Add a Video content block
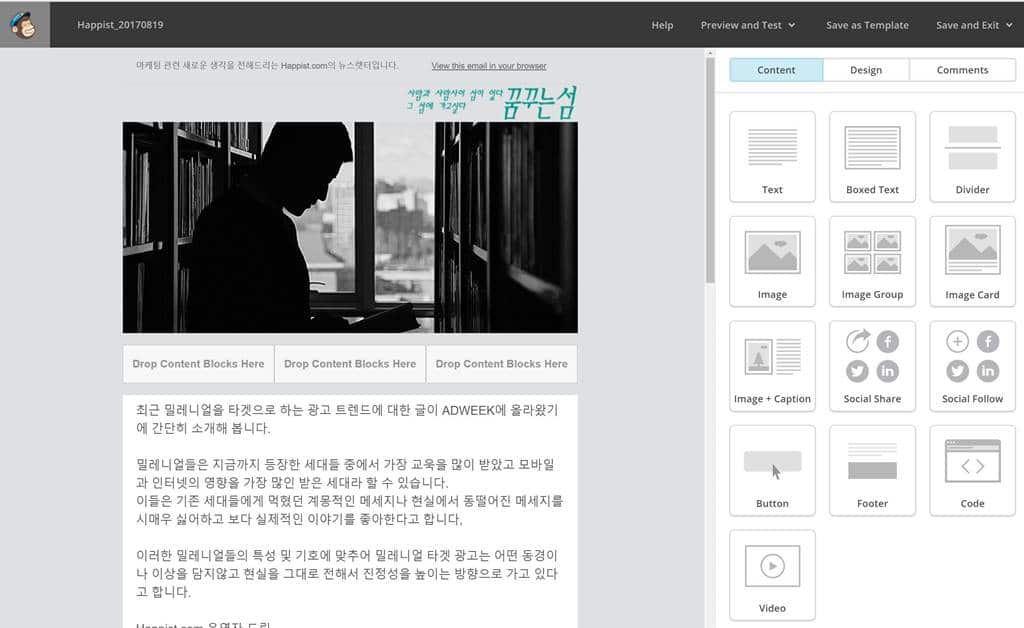 (x=772, y=574)
